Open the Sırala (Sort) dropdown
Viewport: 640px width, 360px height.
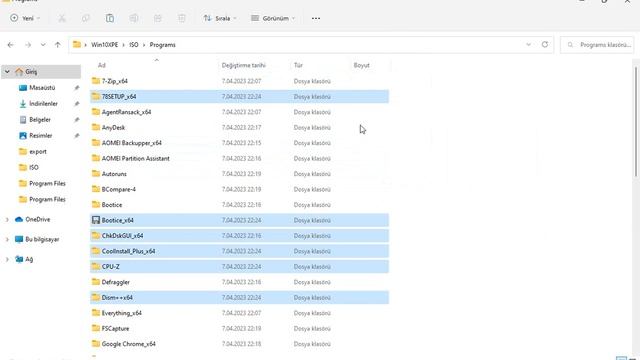(x=220, y=18)
